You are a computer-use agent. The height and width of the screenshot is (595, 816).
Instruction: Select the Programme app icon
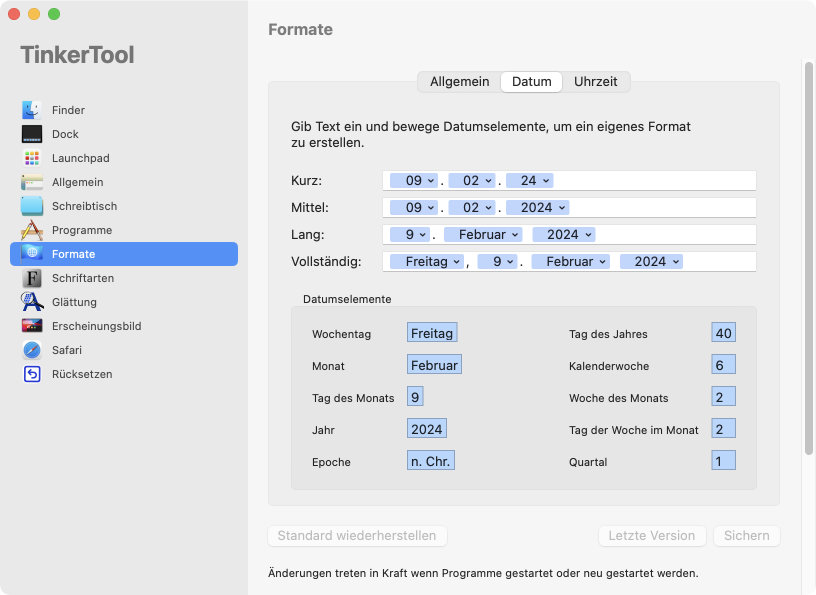click(32, 230)
